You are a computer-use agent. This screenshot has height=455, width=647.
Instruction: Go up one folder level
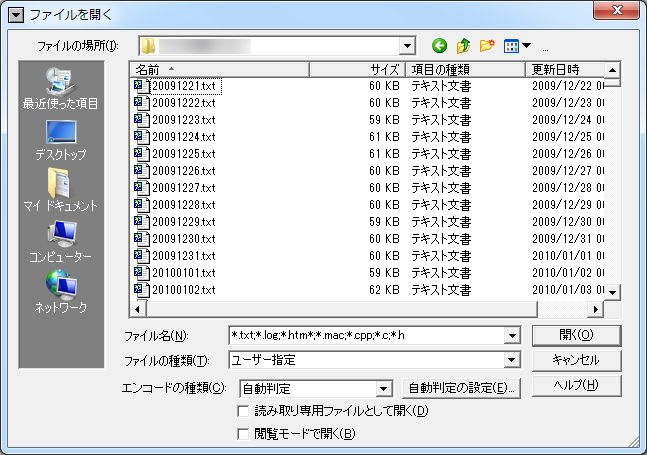pyautogui.click(x=463, y=45)
